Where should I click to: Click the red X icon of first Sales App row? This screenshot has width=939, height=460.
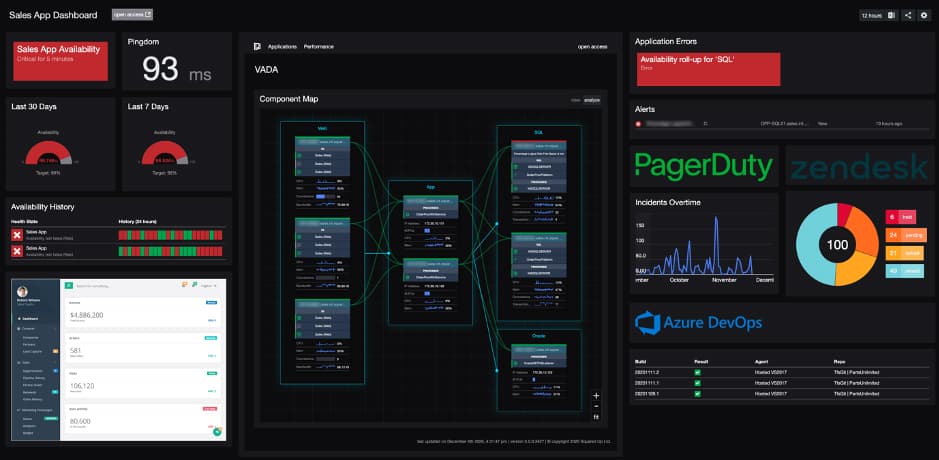pos(17,235)
